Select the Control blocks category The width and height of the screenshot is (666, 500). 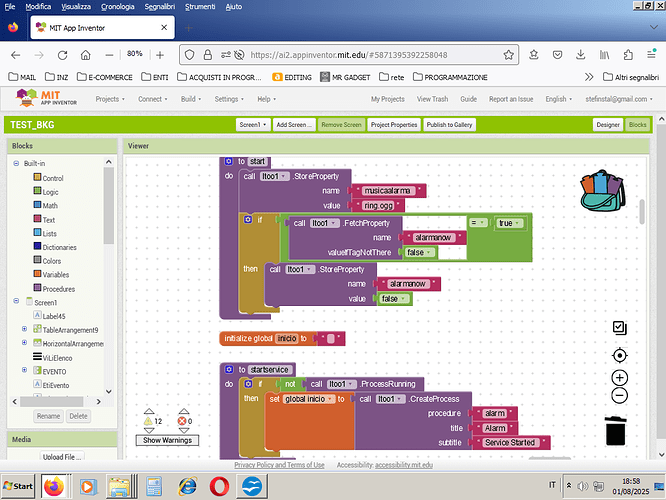[53, 178]
